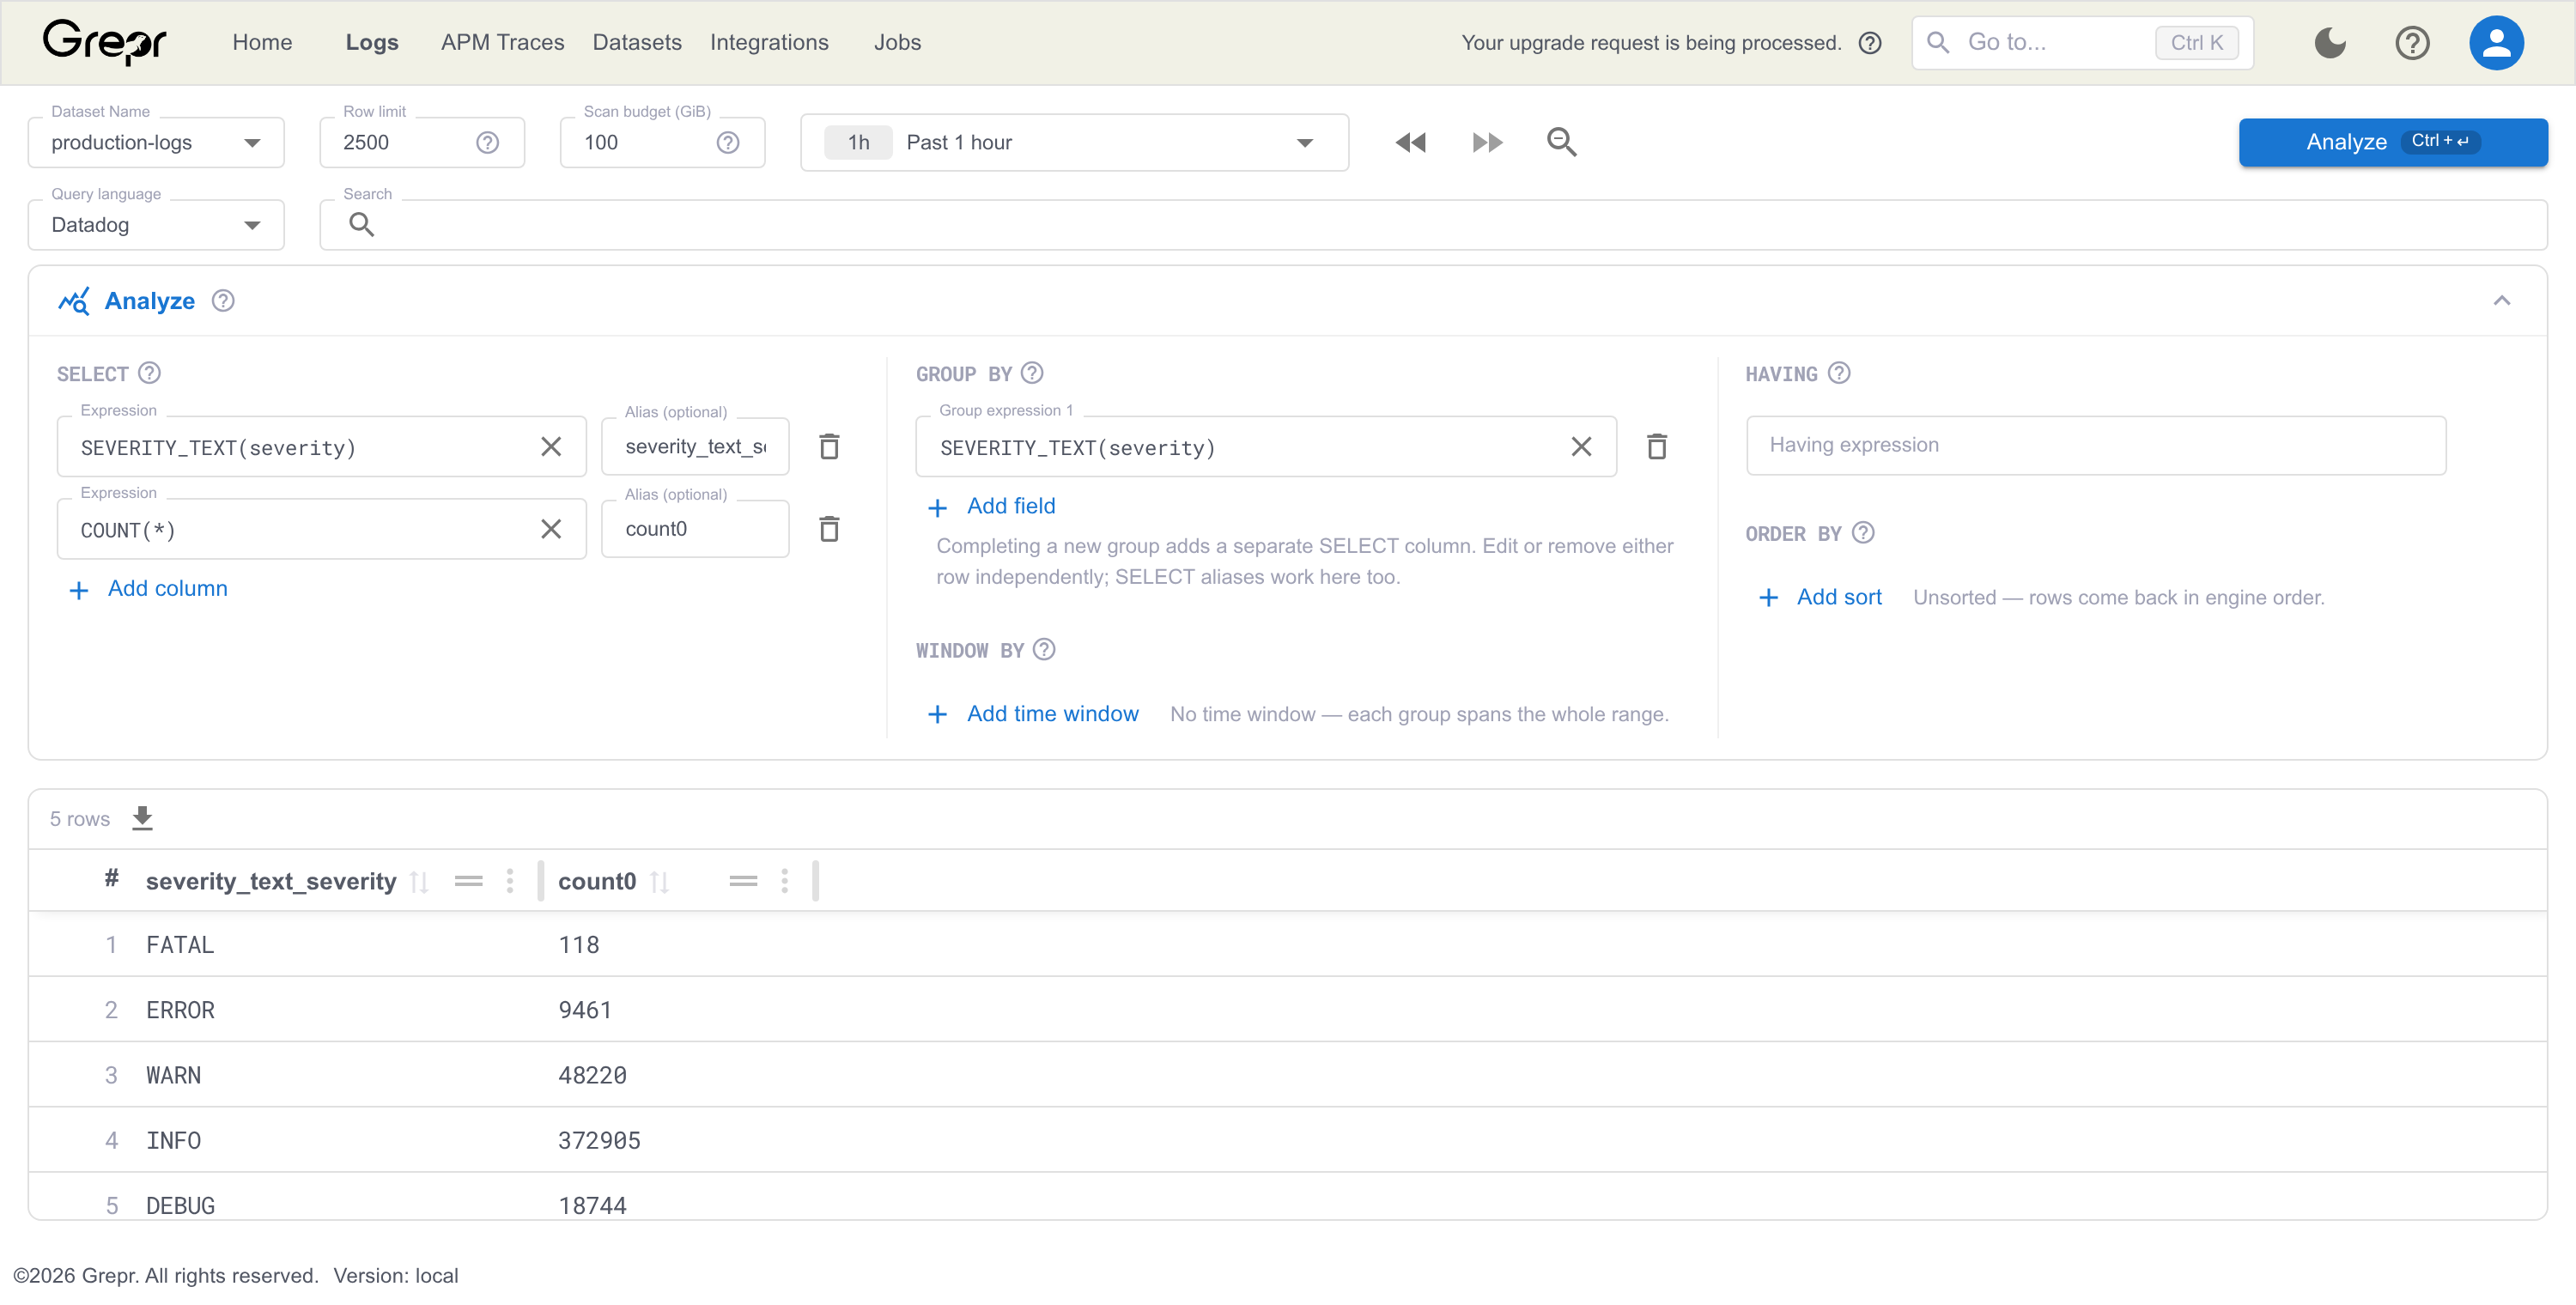This screenshot has width=2576, height=1305.
Task: Select the DEBUG result row
Action: click(x=1288, y=1196)
